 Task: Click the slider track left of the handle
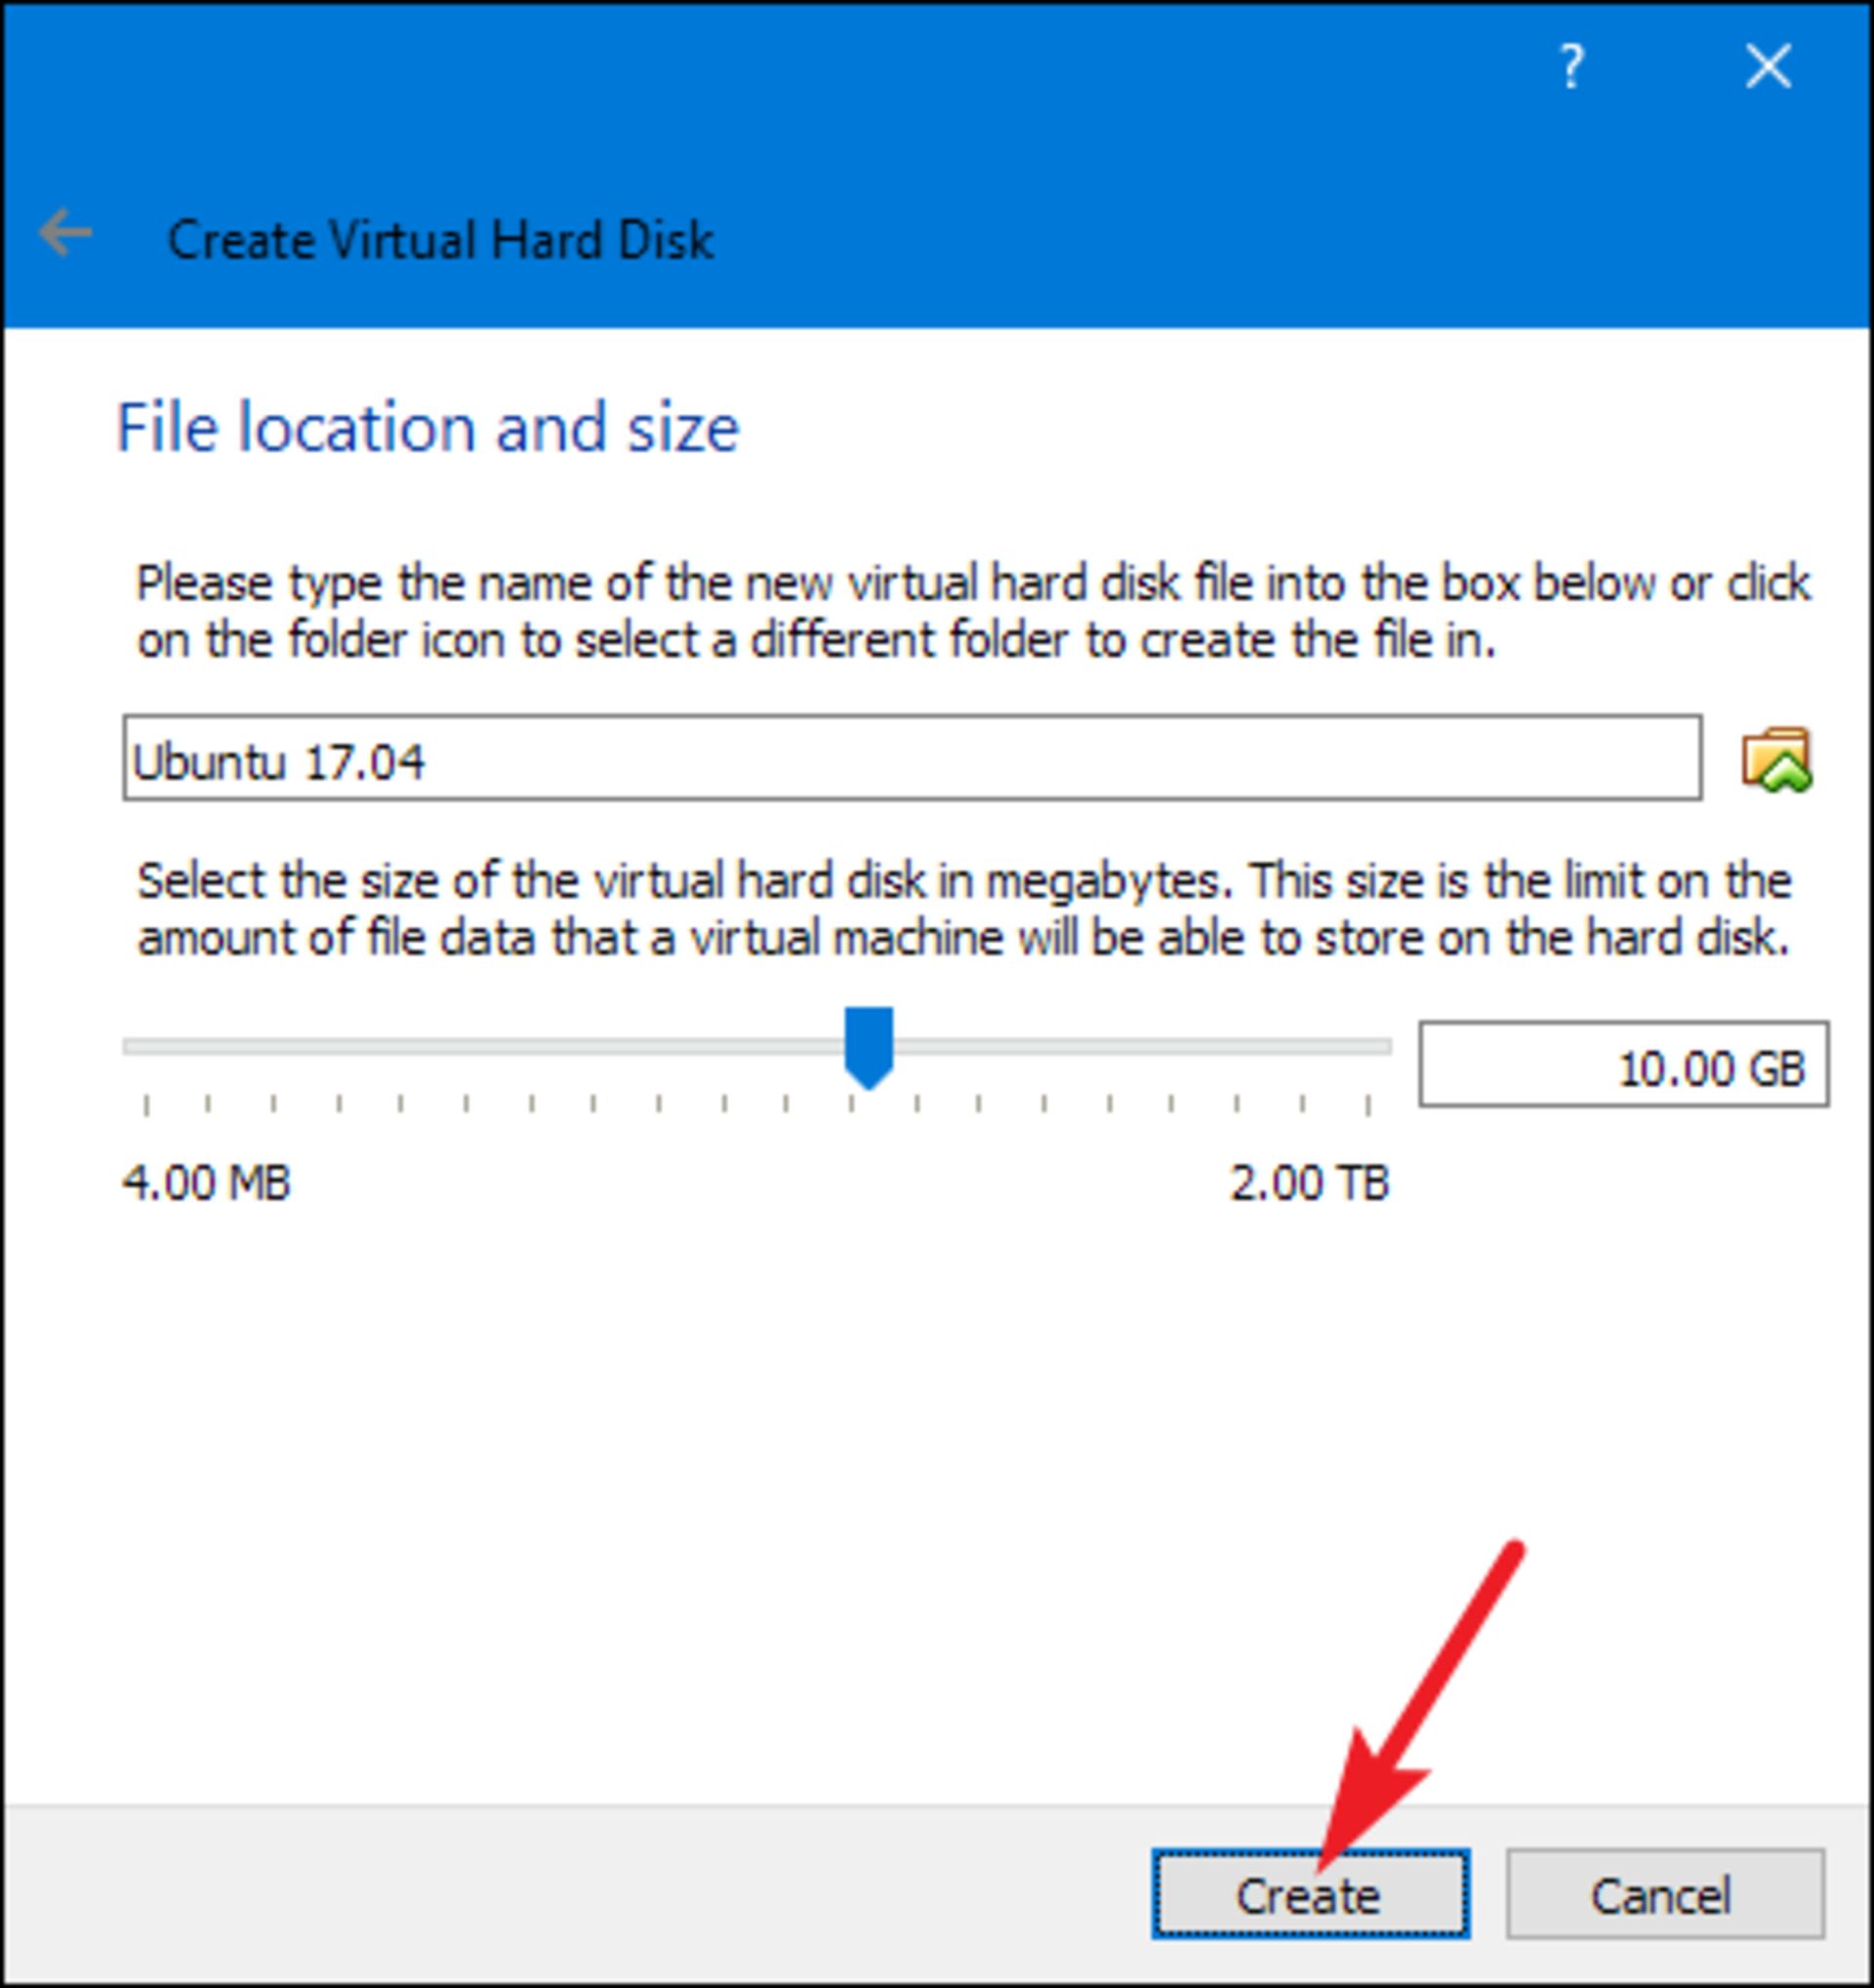point(483,1047)
